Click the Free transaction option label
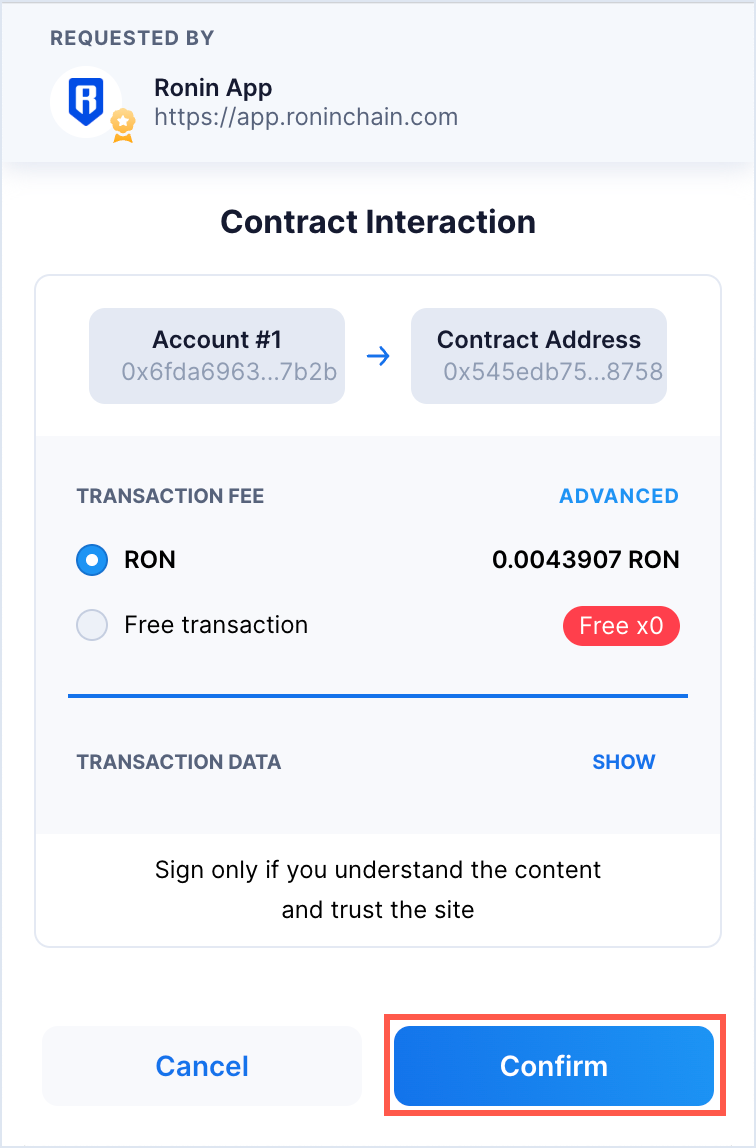The width and height of the screenshot is (756, 1148). (x=216, y=626)
